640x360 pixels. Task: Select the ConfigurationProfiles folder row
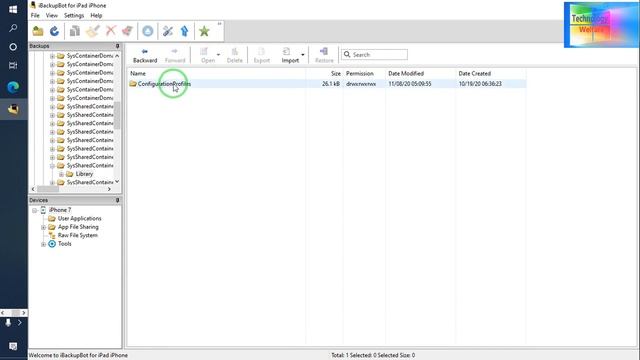point(327,84)
